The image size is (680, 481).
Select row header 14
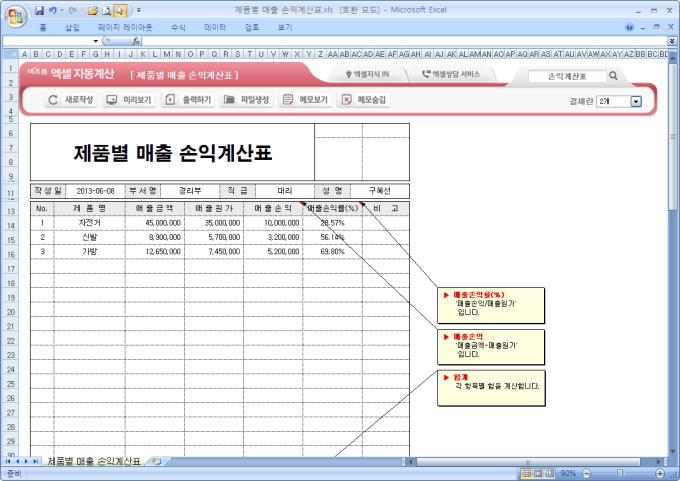coord(10,226)
